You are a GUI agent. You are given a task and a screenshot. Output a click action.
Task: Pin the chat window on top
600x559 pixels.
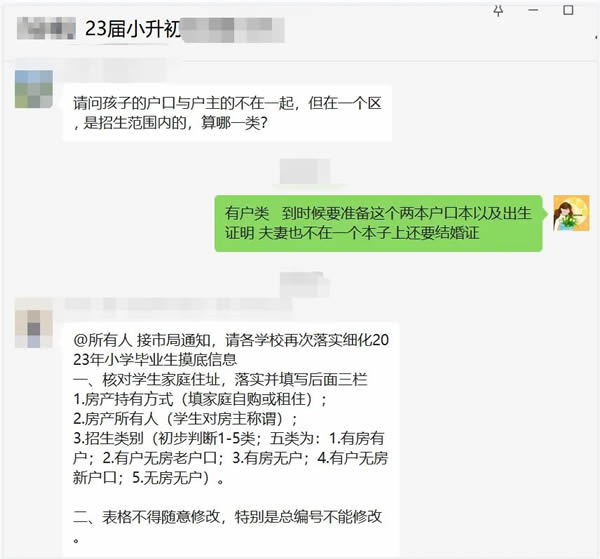pos(498,11)
